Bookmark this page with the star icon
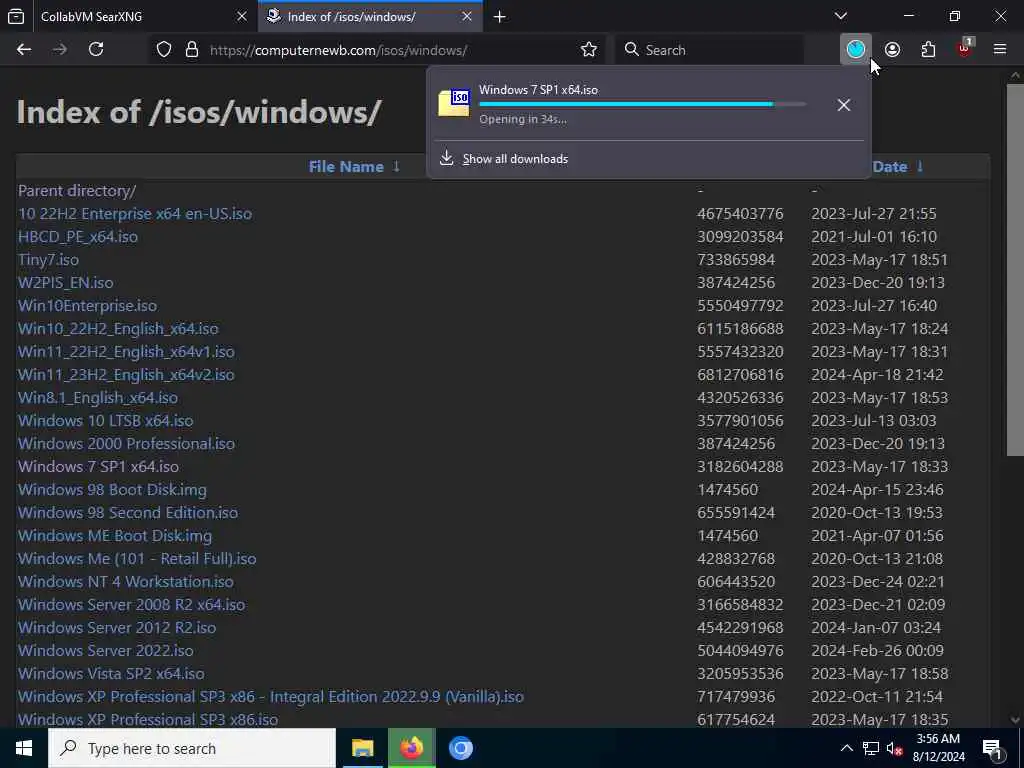 [588, 50]
